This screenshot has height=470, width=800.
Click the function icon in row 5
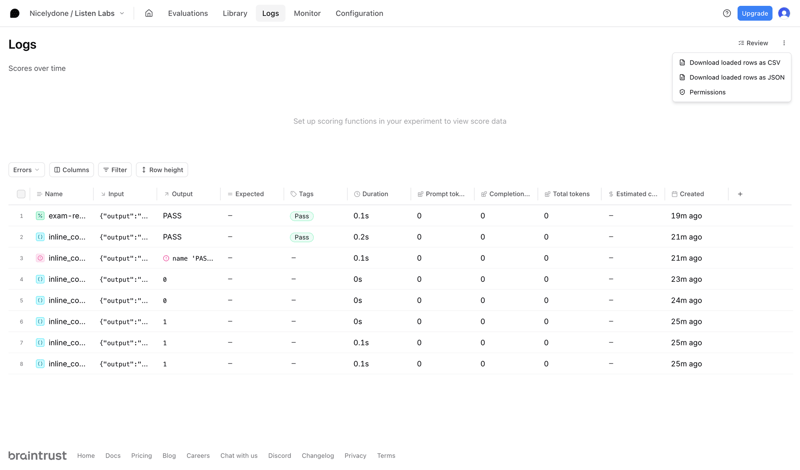coord(40,301)
